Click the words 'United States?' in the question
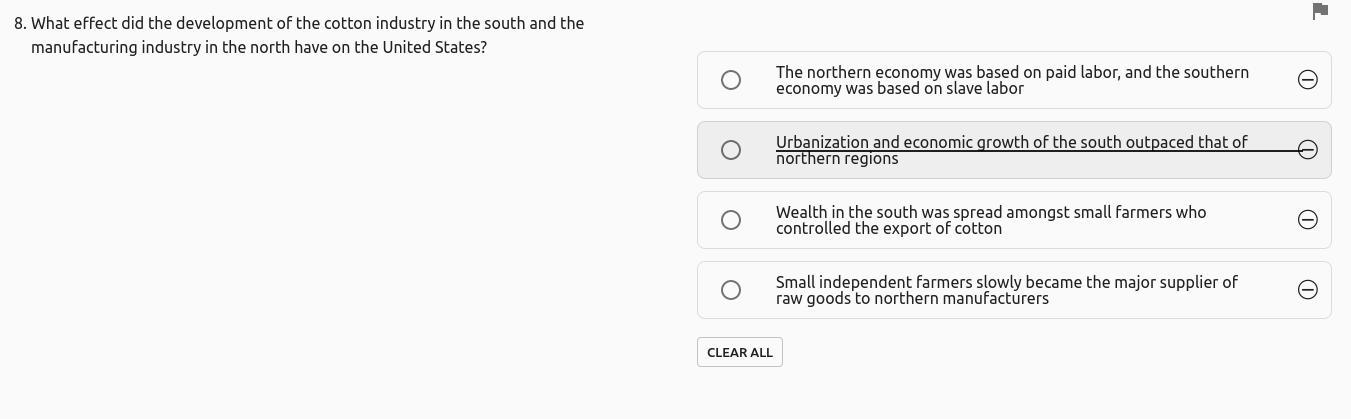1351x419 pixels. [434, 47]
